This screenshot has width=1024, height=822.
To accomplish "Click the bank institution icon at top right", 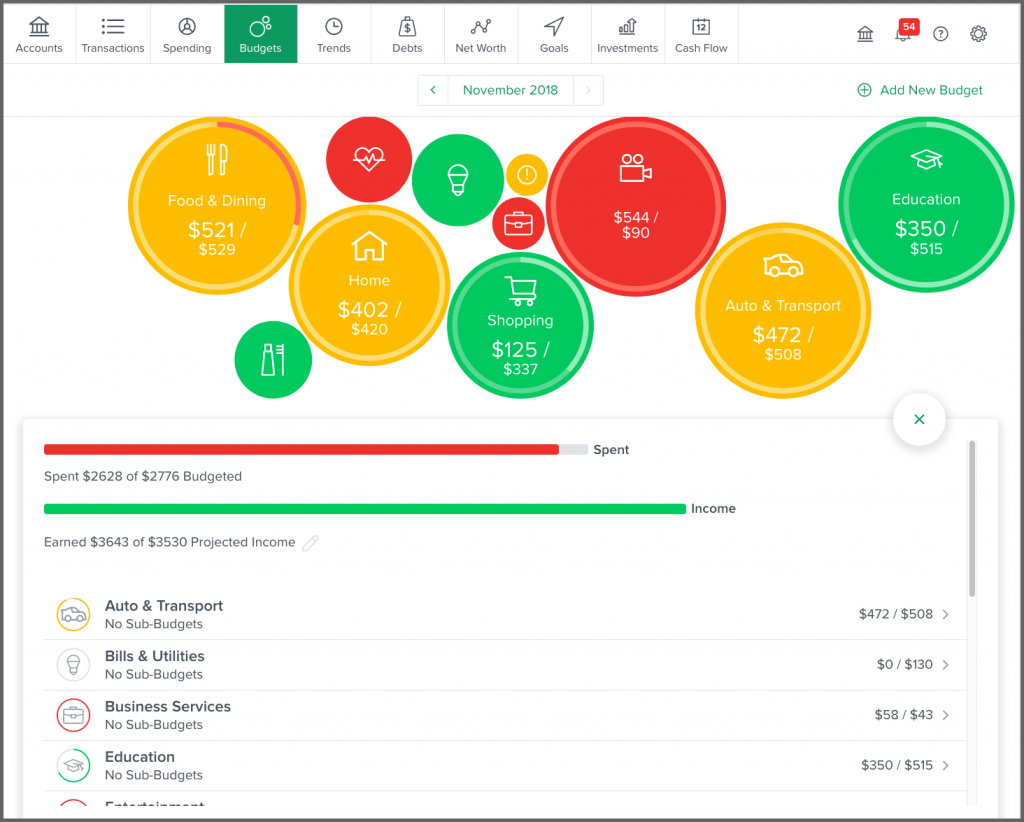I will pos(865,34).
